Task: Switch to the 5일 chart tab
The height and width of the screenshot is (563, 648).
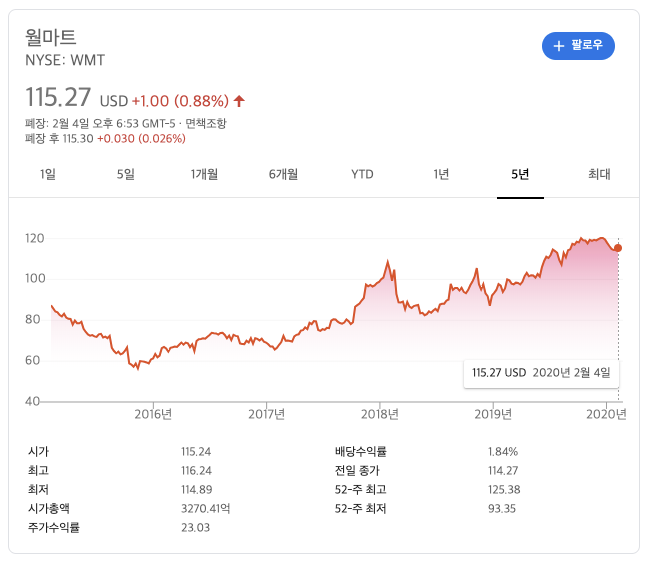Action: tap(126, 174)
